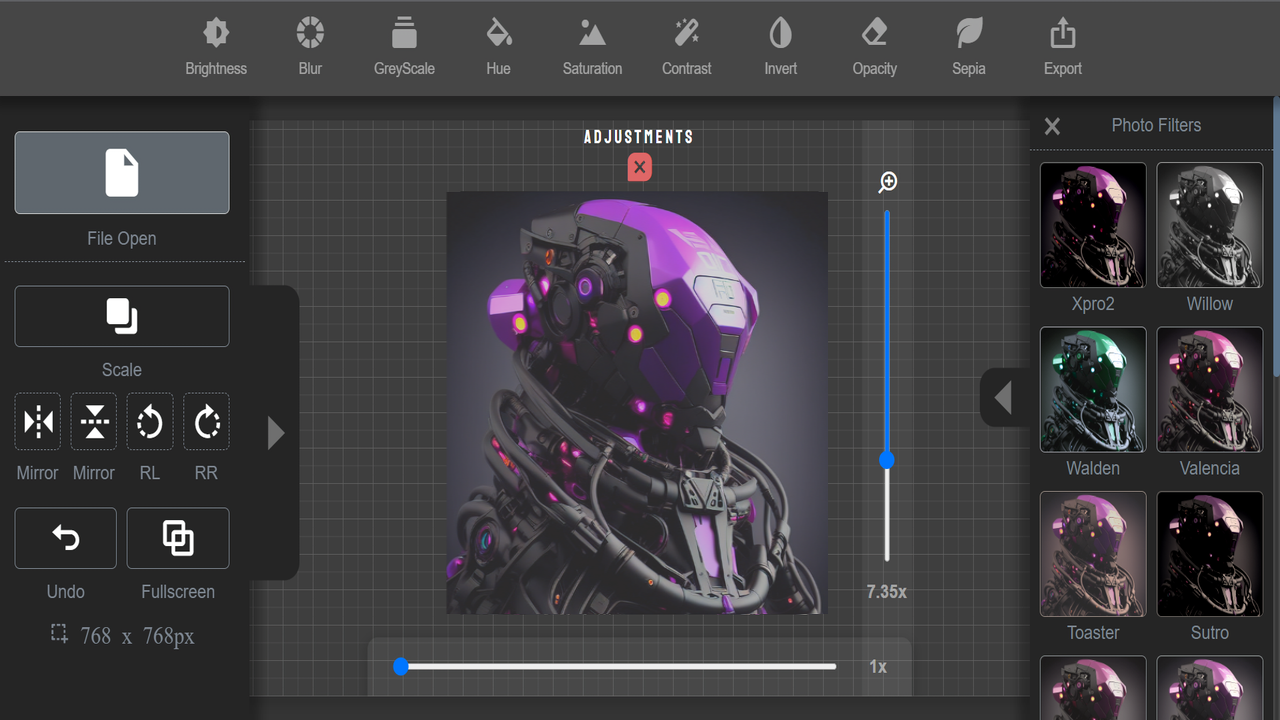Open a file using File Open
This screenshot has width=1280, height=720.
(121, 172)
